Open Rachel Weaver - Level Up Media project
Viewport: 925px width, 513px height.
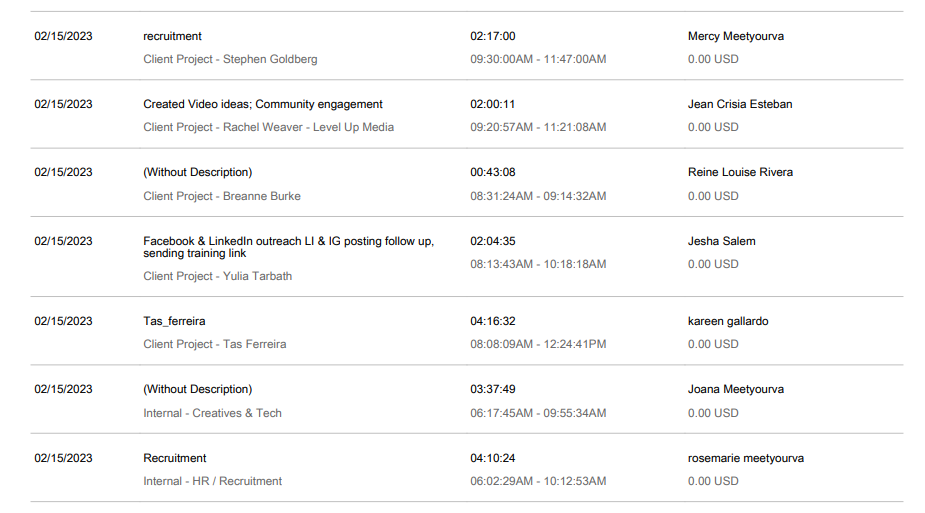[x=308, y=127]
